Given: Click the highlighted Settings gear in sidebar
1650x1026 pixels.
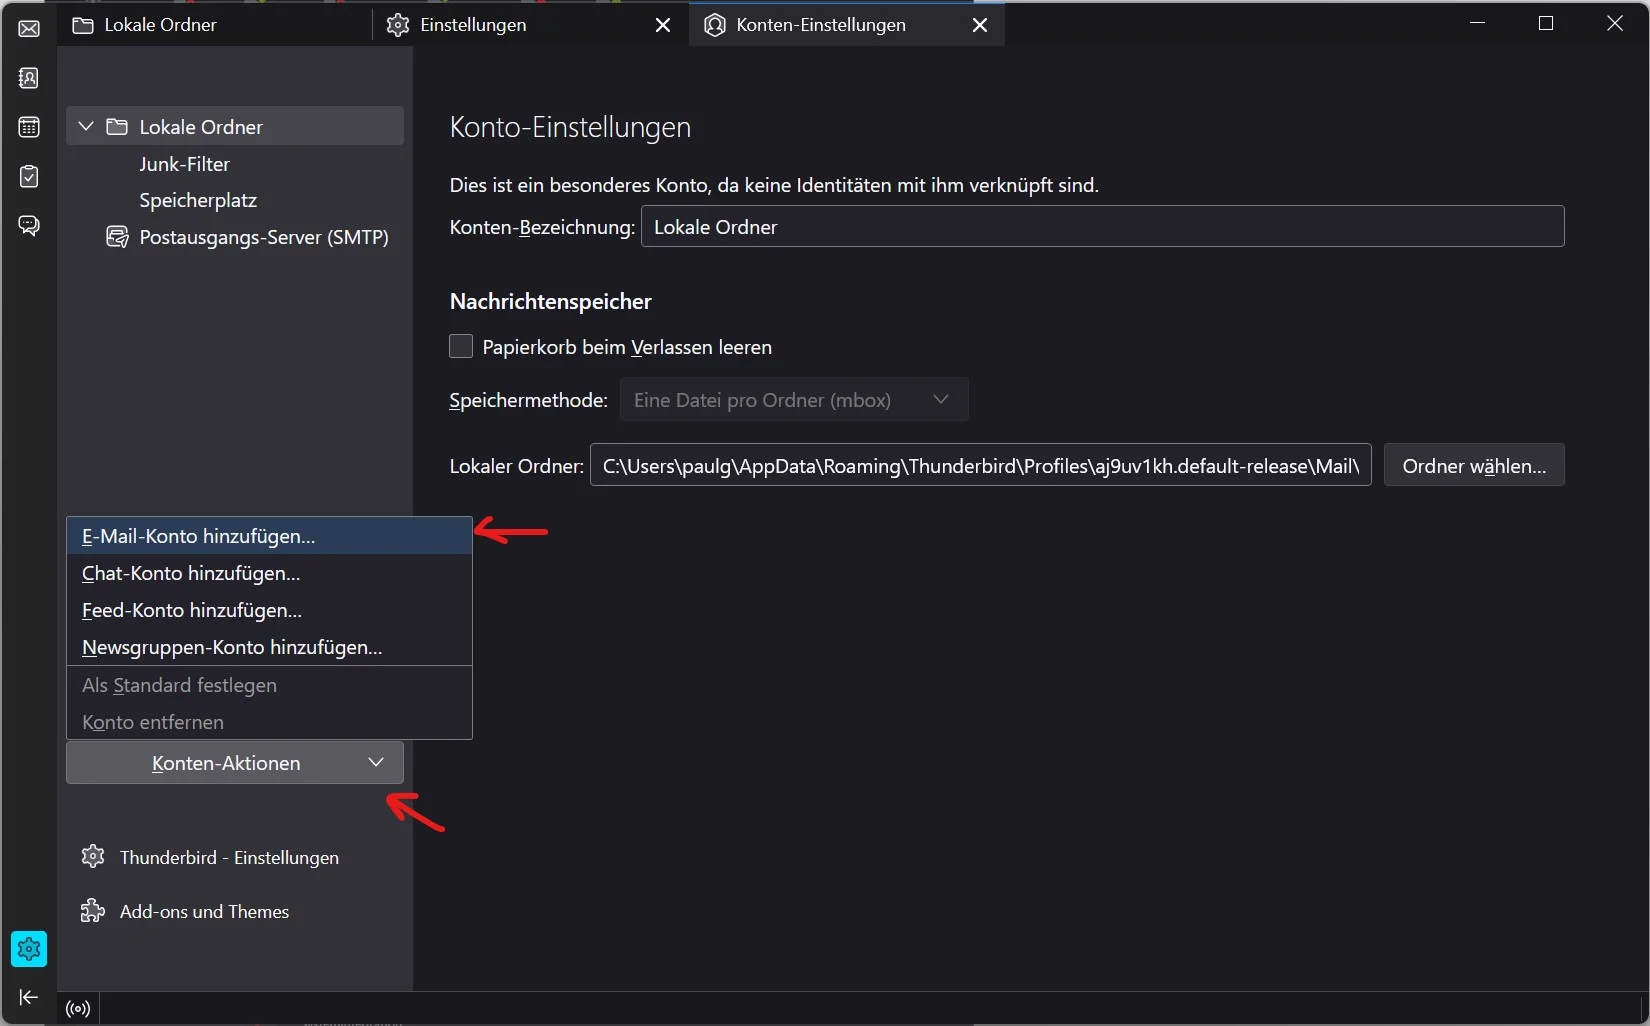Looking at the screenshot, I should pos(29,949).
